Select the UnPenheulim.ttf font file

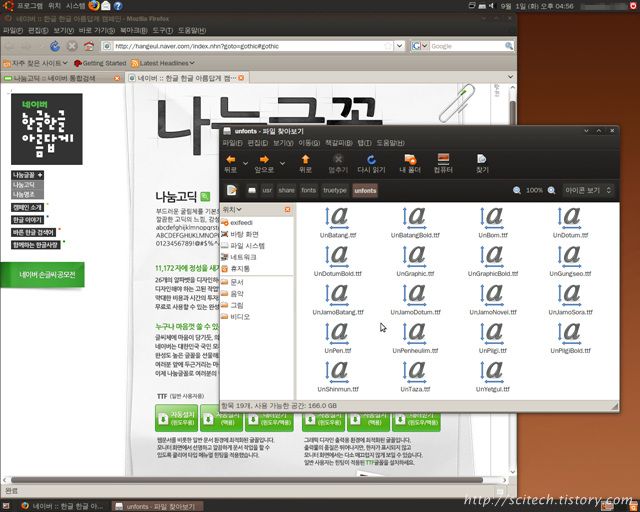pos(415,338)
